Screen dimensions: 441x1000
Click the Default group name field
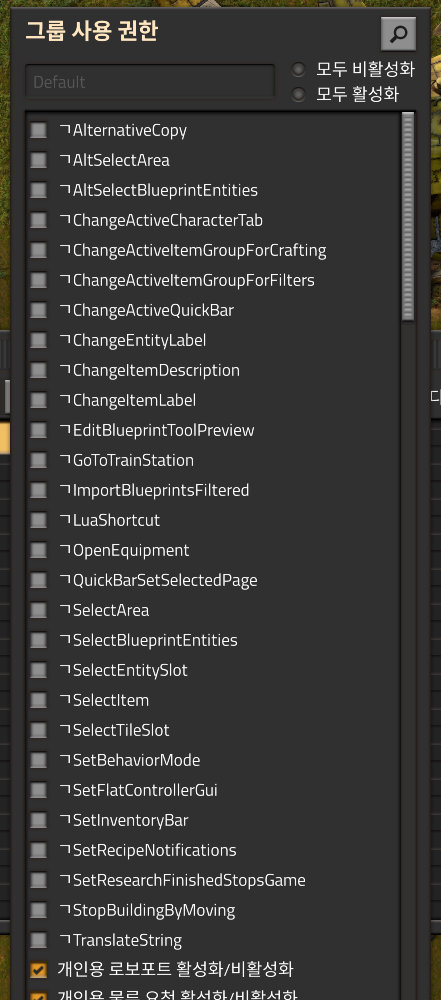(150, 82)
